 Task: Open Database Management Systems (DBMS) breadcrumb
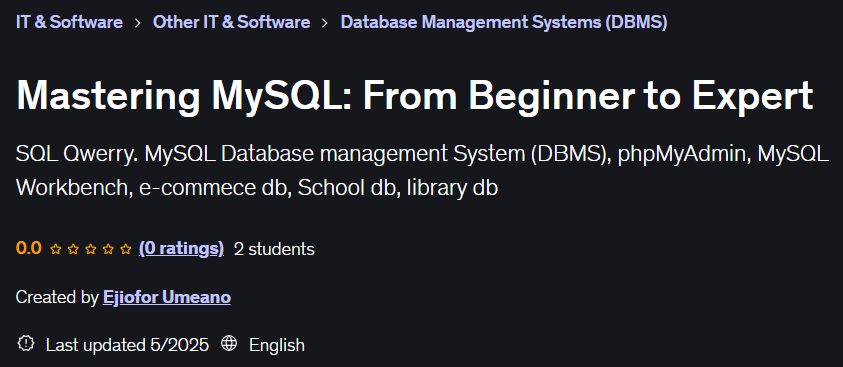click(504, 23)
